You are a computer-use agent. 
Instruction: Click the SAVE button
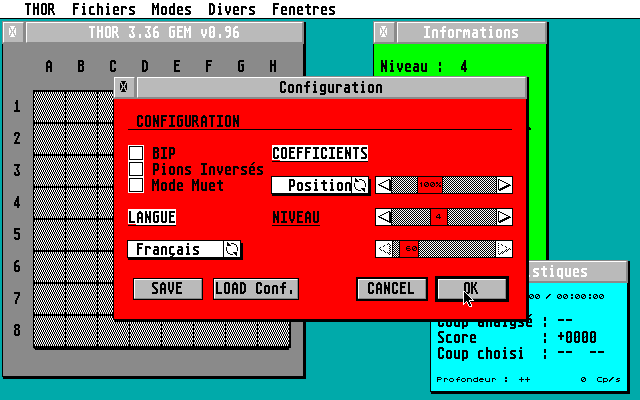tap(168, 289)
